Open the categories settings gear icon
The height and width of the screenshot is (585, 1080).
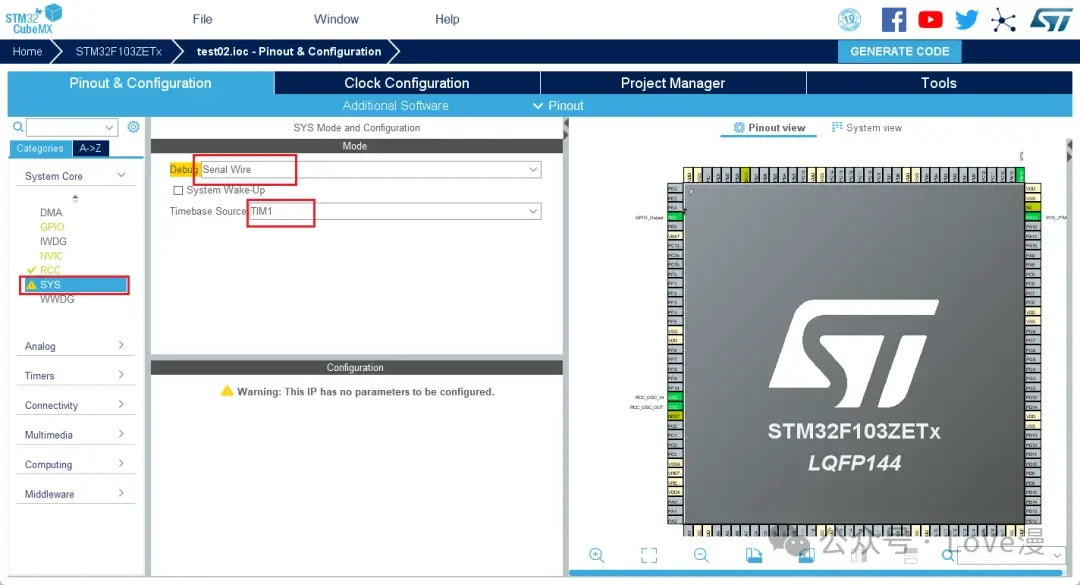point(133,127)
